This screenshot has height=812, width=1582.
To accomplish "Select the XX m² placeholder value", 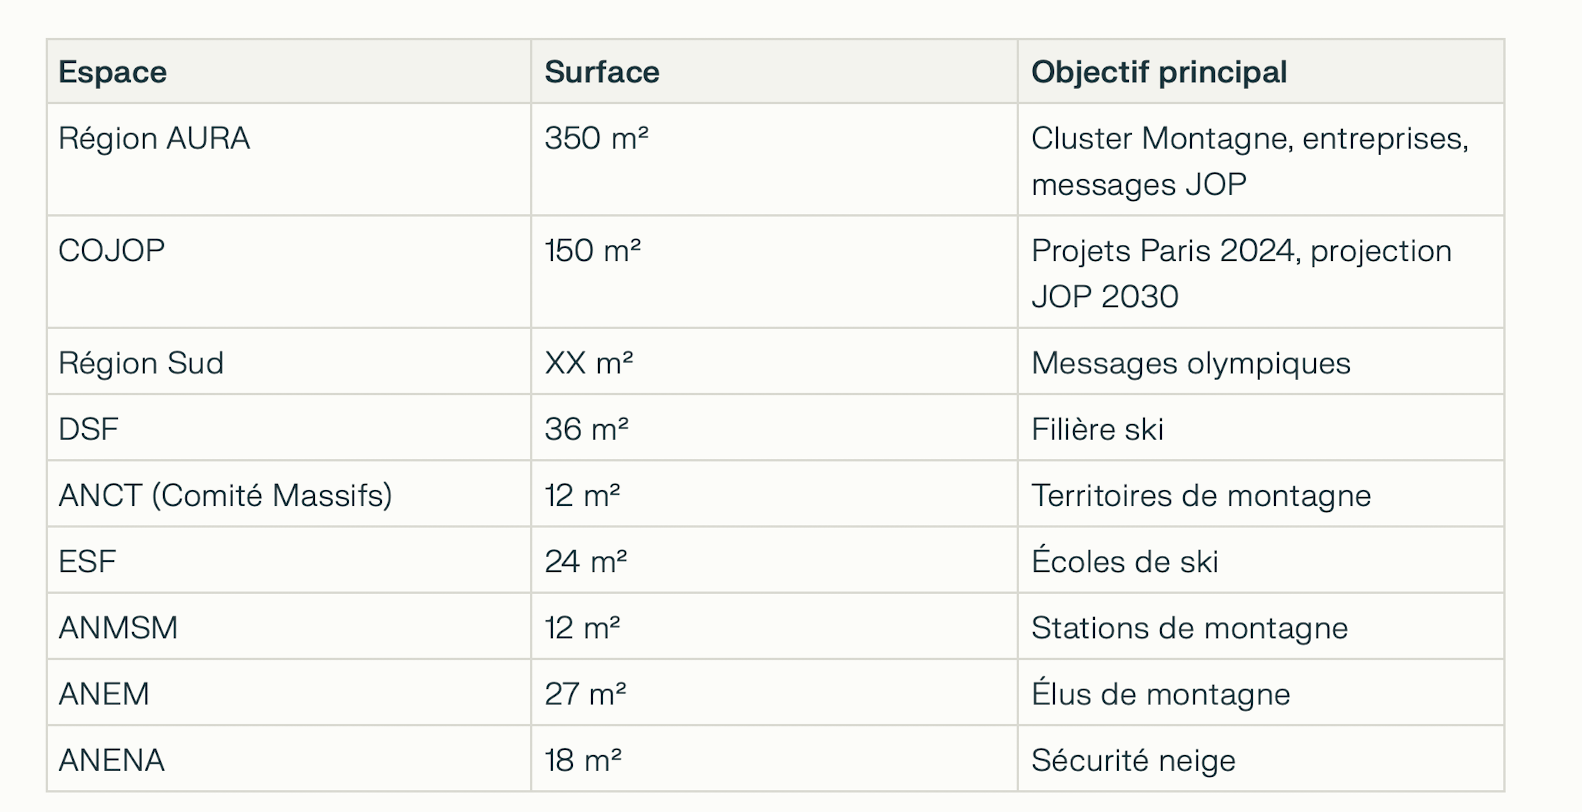I will click(589, 362).
